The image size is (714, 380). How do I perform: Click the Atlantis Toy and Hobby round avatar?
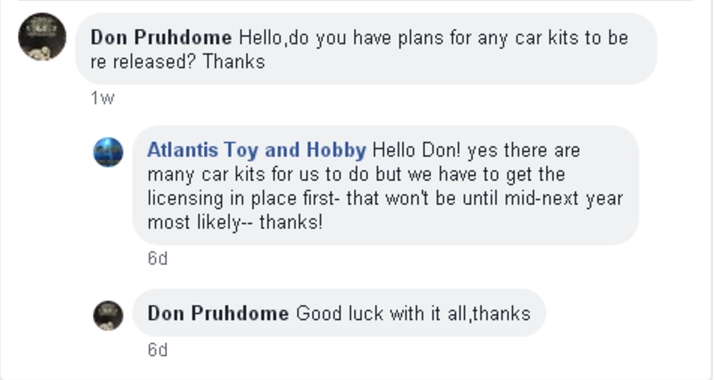coord(108,152)
